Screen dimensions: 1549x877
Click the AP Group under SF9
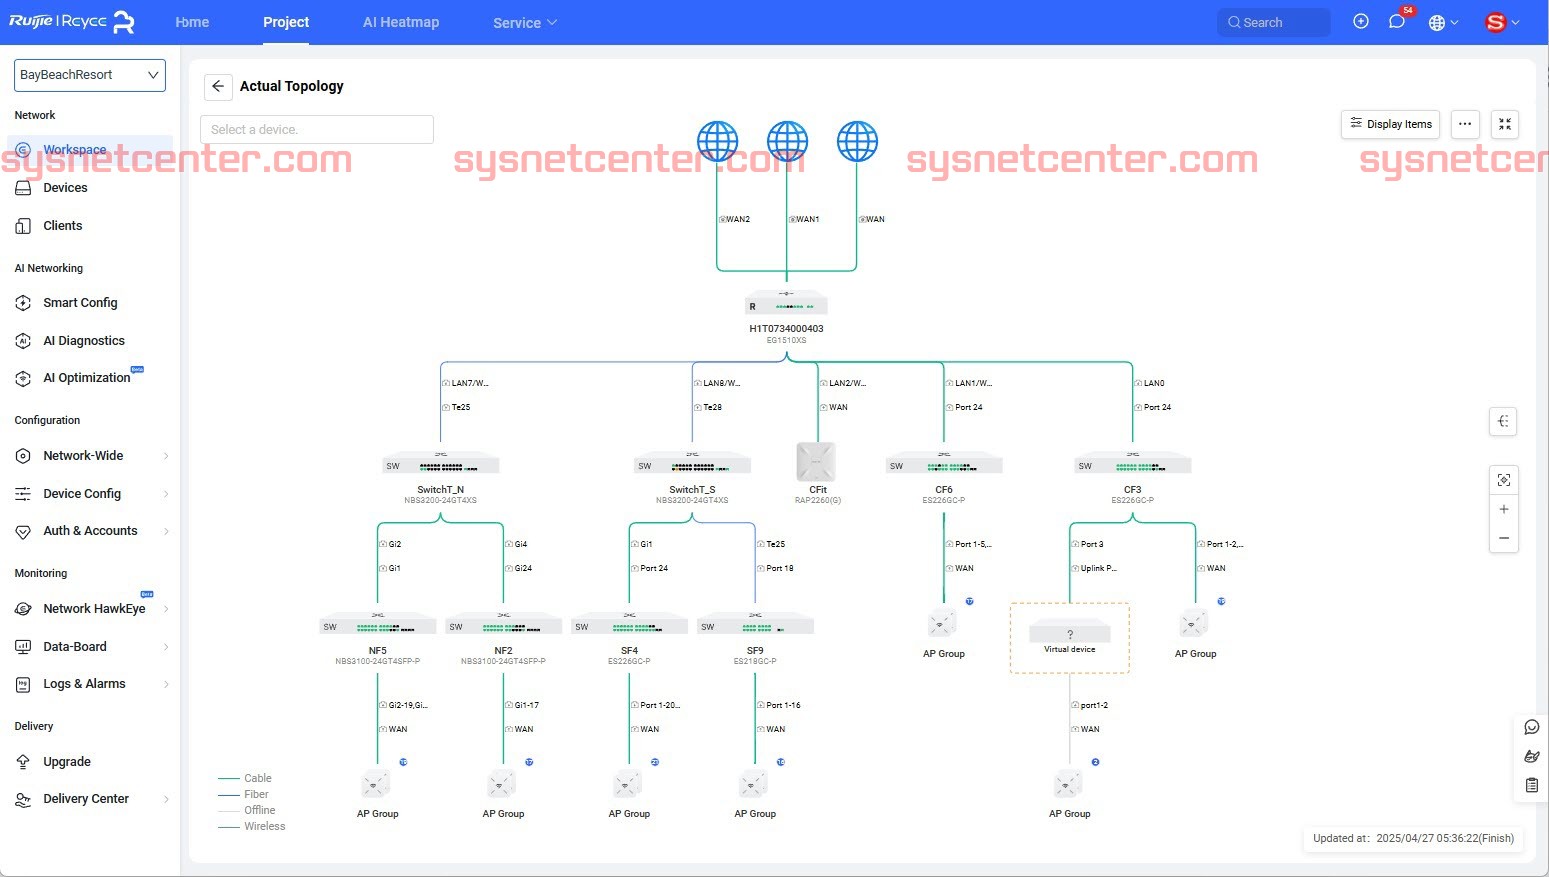753,784
